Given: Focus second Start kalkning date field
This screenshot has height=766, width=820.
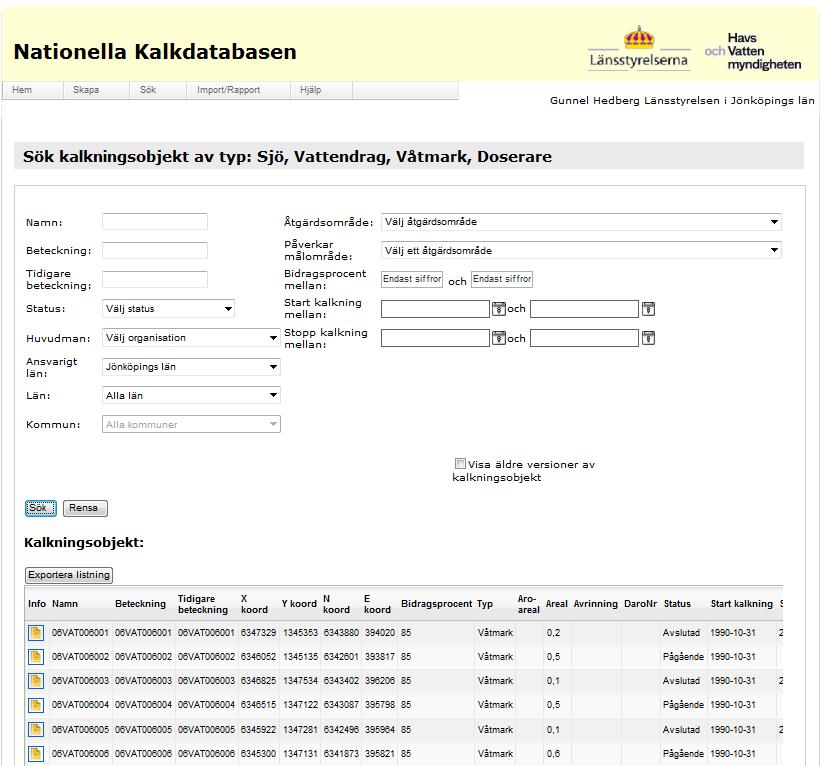Looking at the screenshot, I should click(585, 309).
